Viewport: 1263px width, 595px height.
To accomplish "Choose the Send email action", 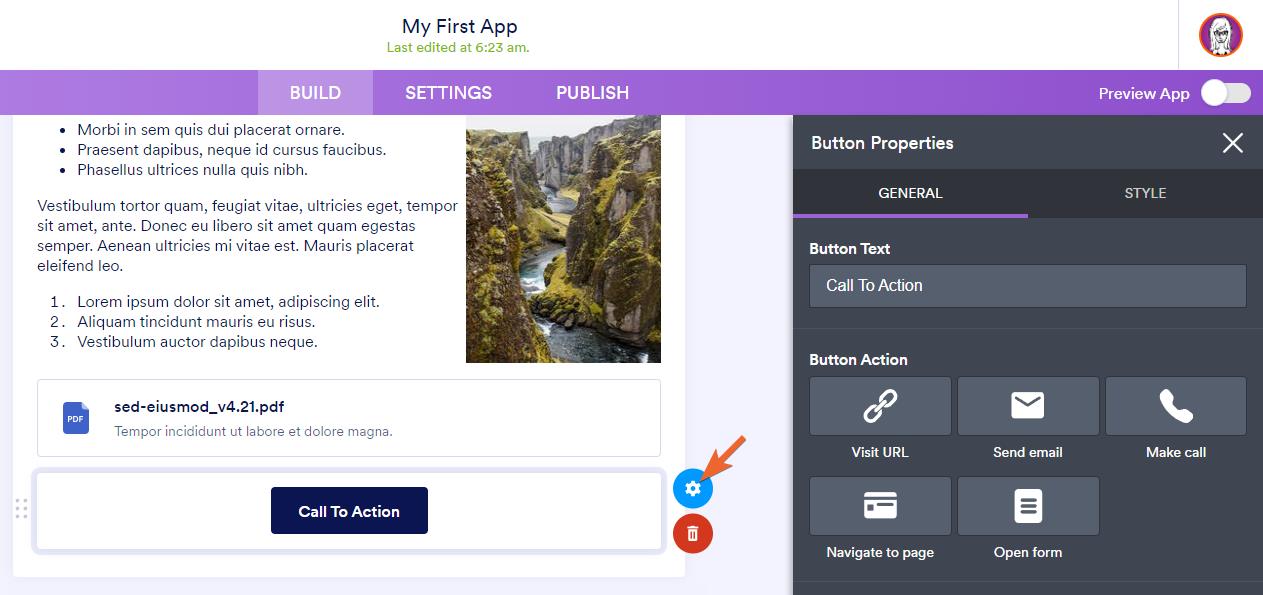I will 1028,406.
